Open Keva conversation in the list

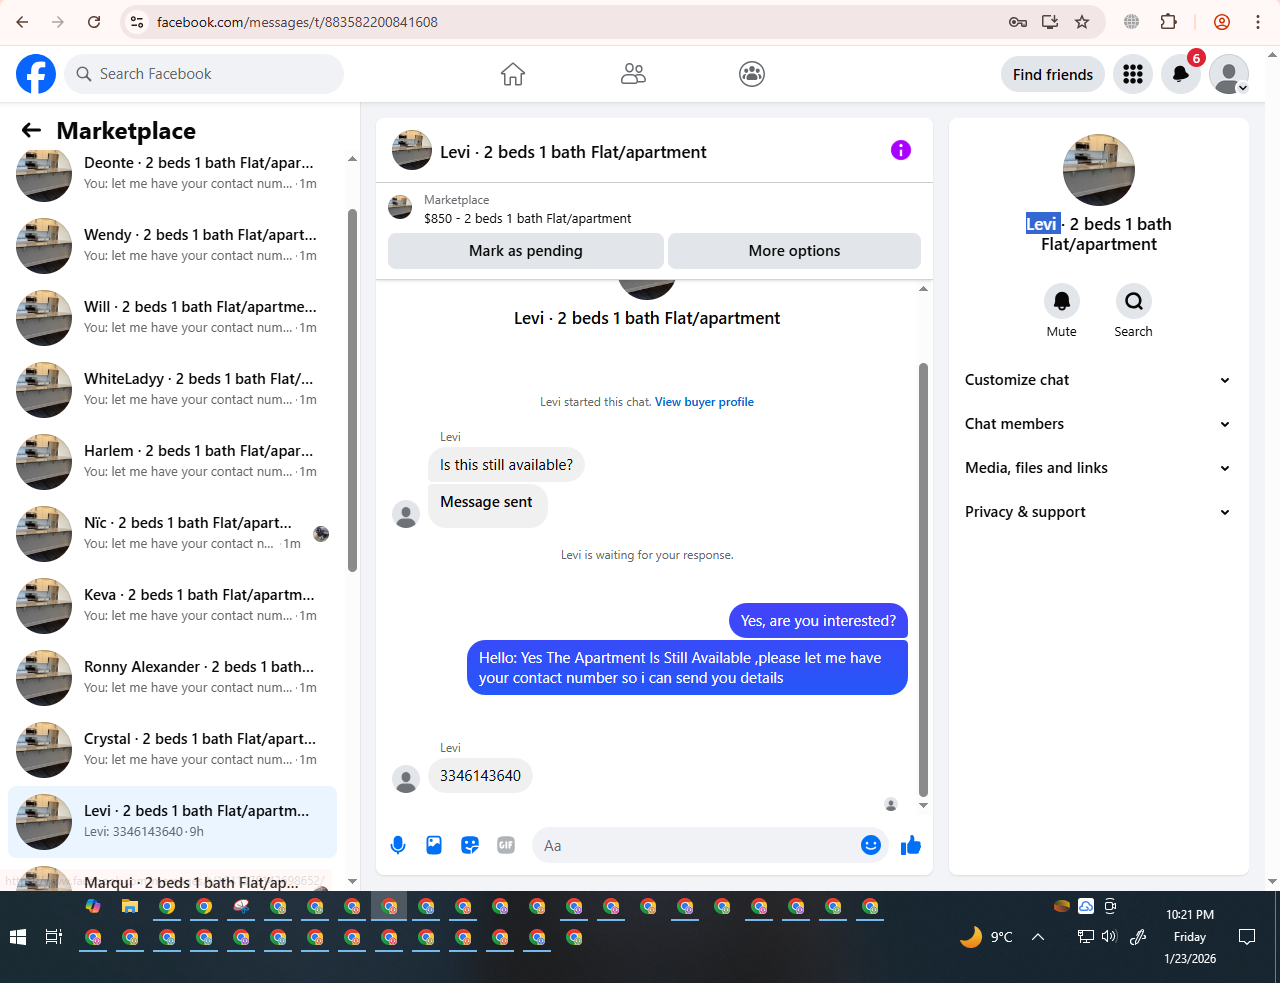(172, 605)
